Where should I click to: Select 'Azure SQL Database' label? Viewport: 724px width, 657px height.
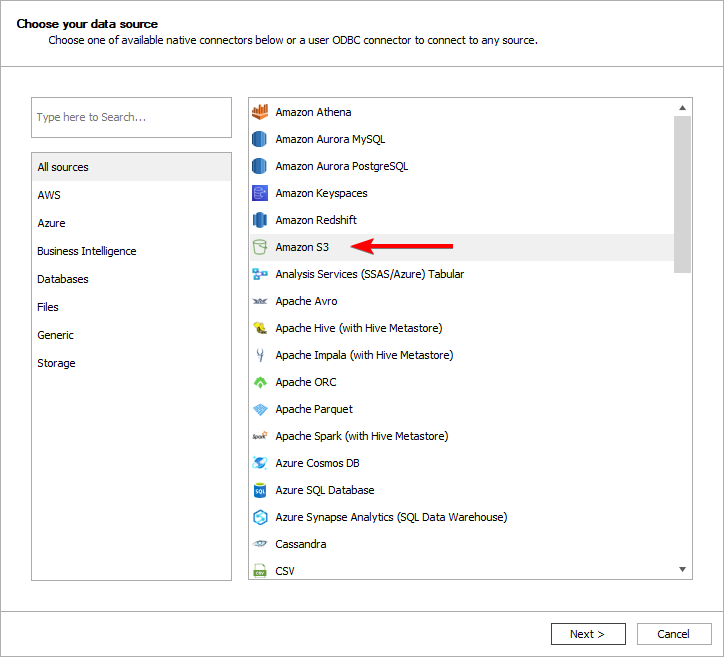click(325, 490)
